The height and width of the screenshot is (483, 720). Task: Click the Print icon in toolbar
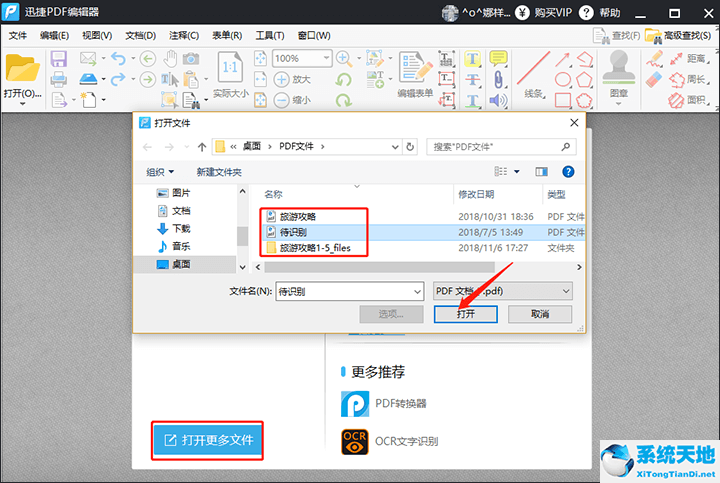(59, 79)
